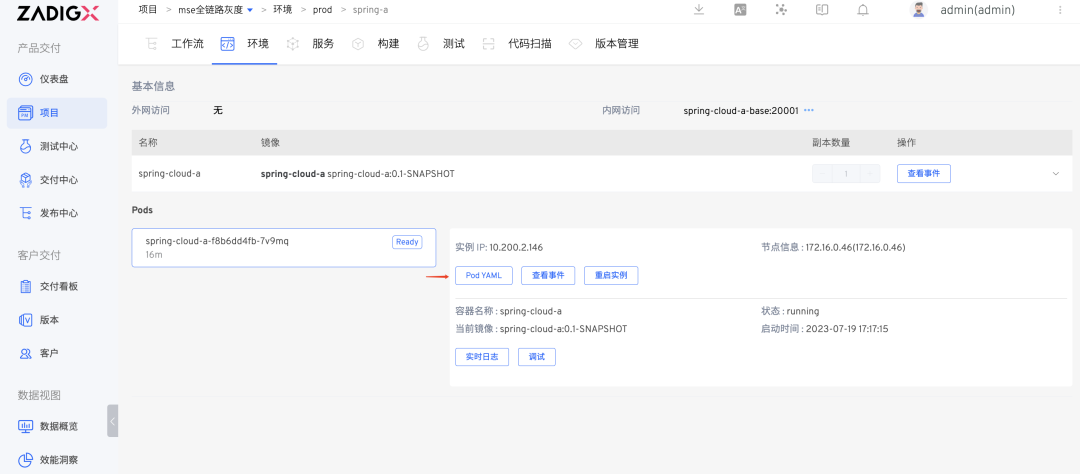Click the notification bell icon
This screenshot has height=474, width=1080.
(x=862, y=10)
